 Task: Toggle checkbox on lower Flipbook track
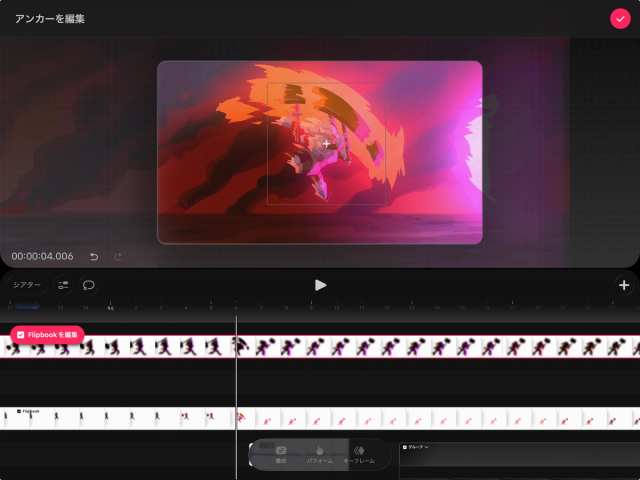[19, 411]
